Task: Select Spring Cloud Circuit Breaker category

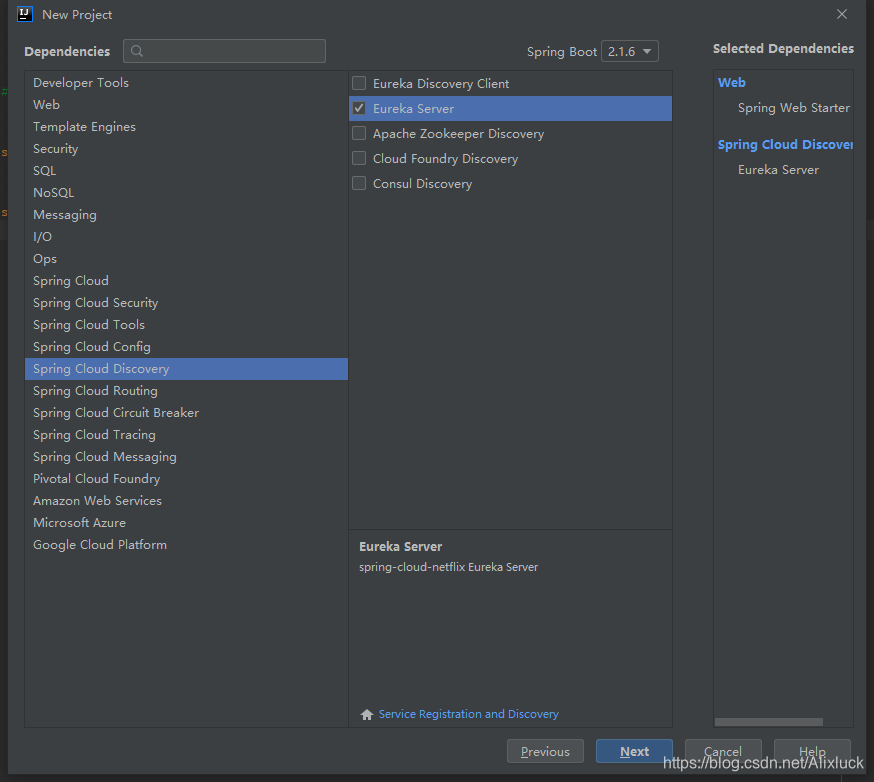Action: pyautogui.click(x=186, y=413)
